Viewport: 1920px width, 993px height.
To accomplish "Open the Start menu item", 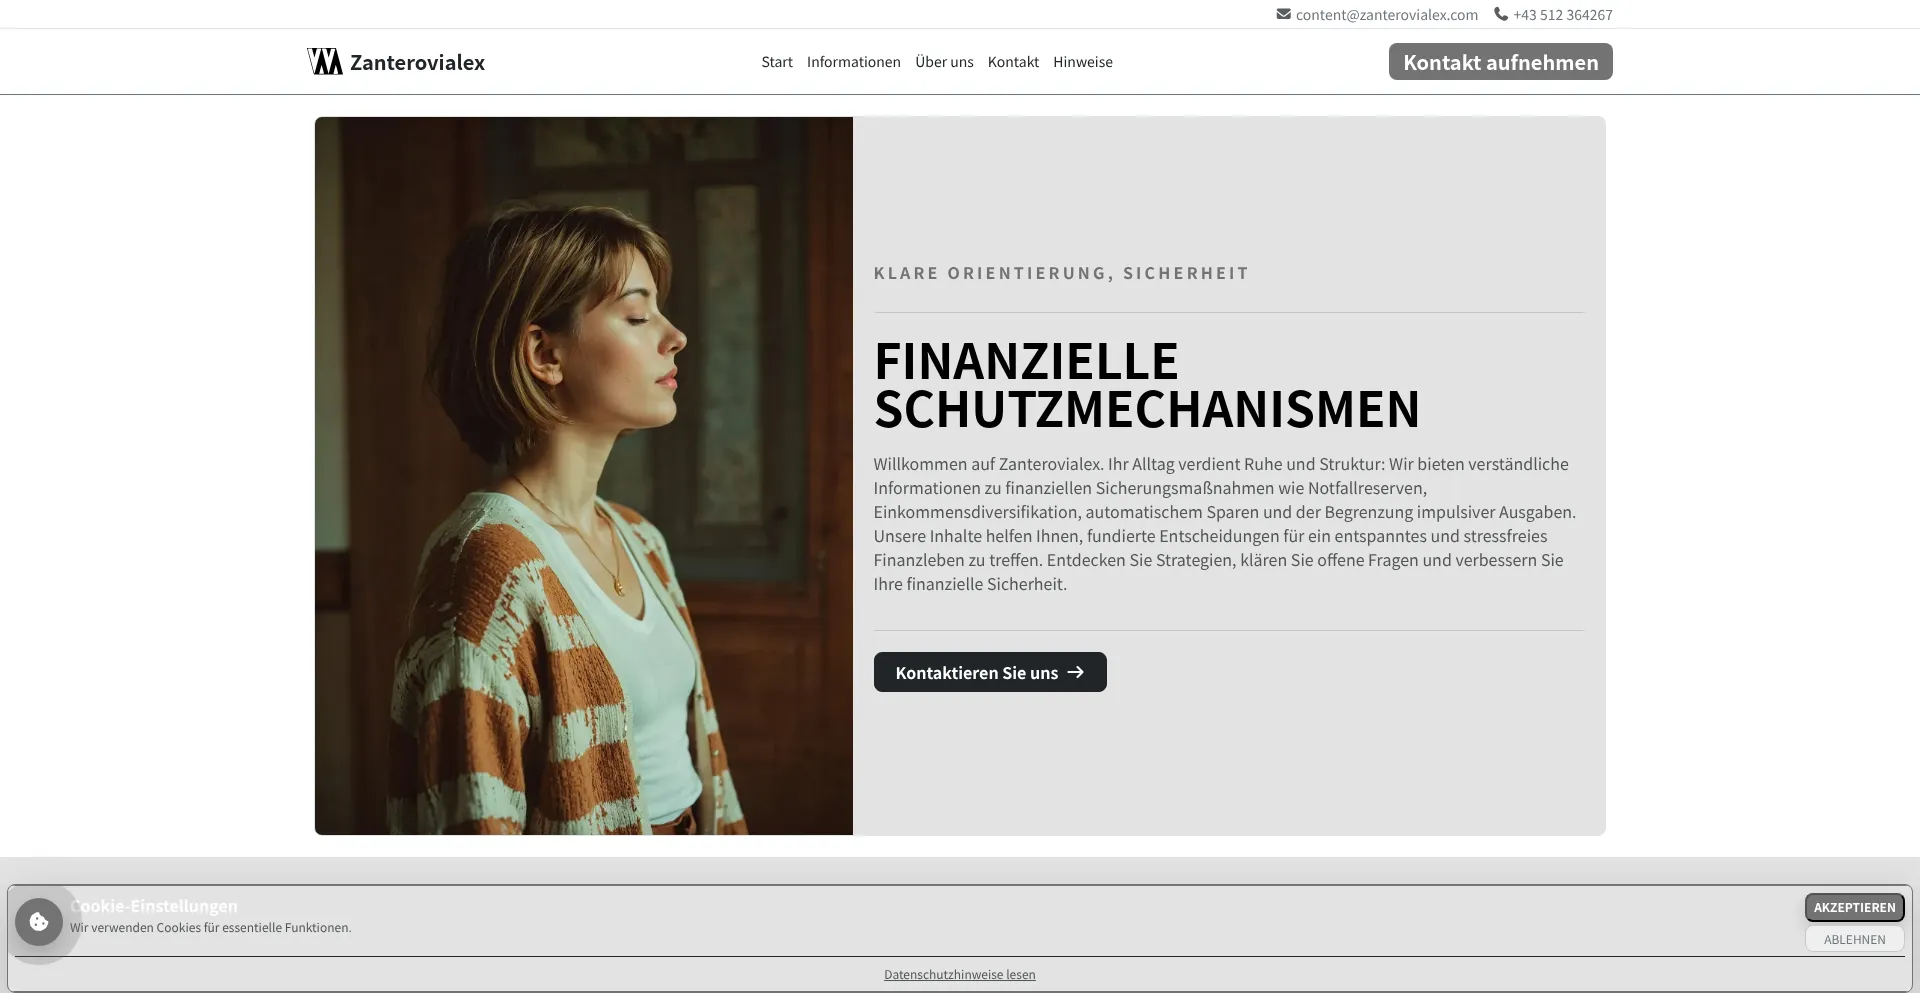I will point(777,62).
